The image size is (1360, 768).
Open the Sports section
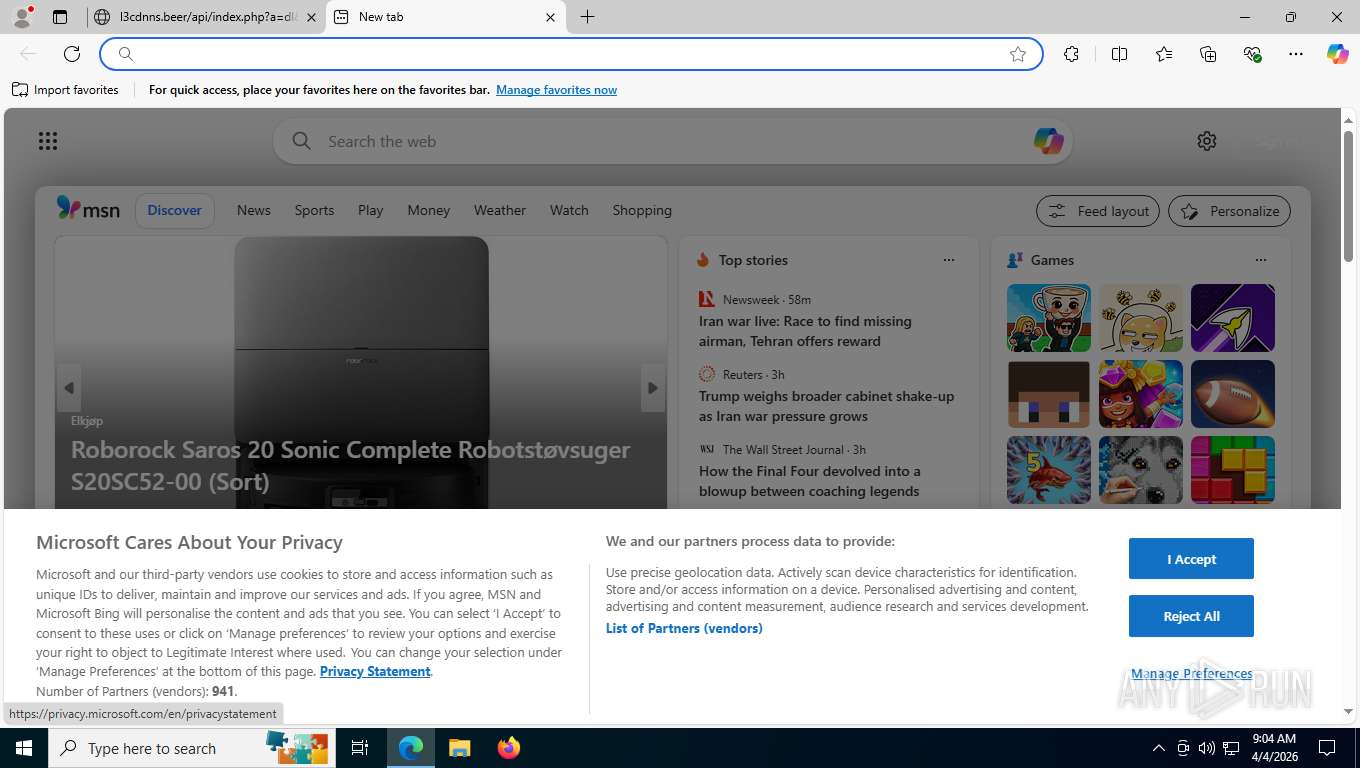(x=314, y=210)
